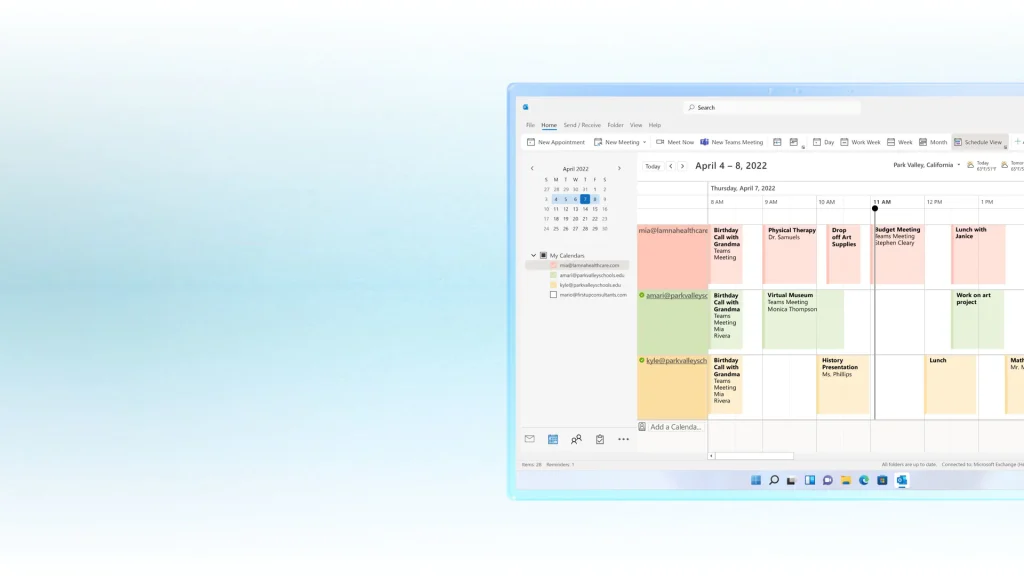Screen dimensions: 1024x576
Task: Open the Send / Receive tab
Action: 582,125
